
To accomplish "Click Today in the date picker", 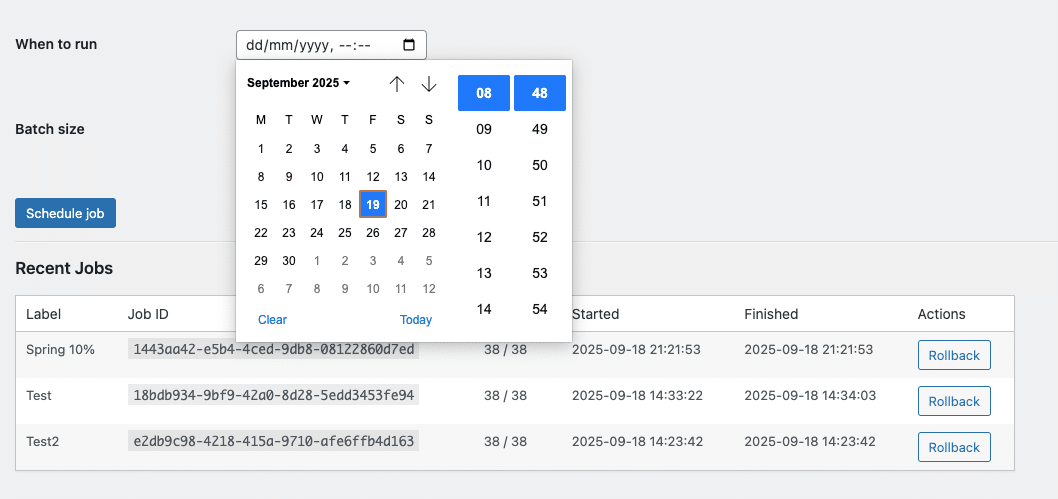I will point(416,320).
